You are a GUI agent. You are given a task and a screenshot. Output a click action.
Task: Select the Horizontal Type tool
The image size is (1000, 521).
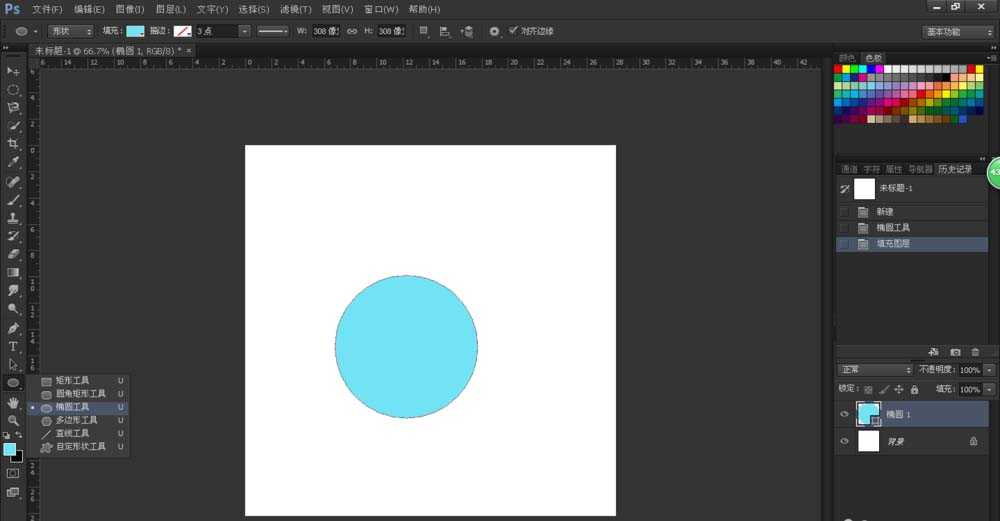tap(14, 346)
